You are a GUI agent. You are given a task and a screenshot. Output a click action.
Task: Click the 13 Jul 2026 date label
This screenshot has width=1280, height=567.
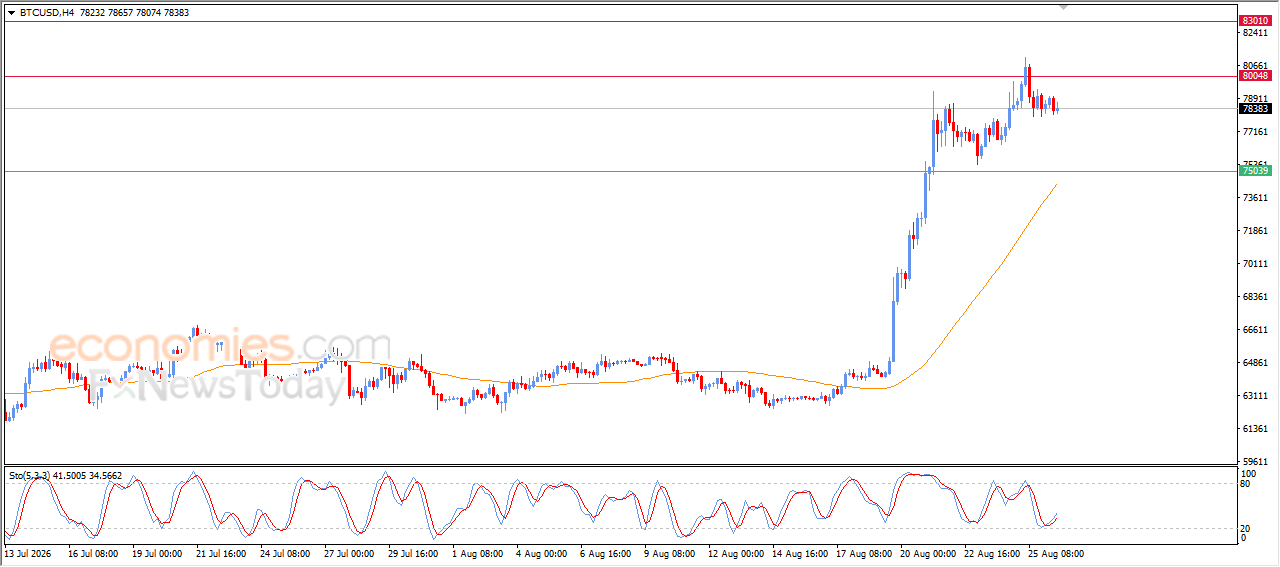click(x=28, y=553)
